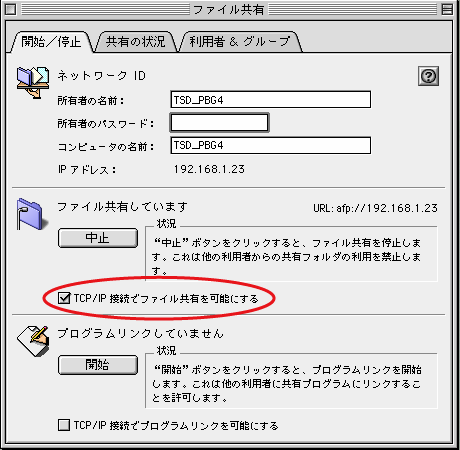The width and height of the screenshot is (460, 450).
Task: Click the コンピュータの名前 text field
Action: 270,145
